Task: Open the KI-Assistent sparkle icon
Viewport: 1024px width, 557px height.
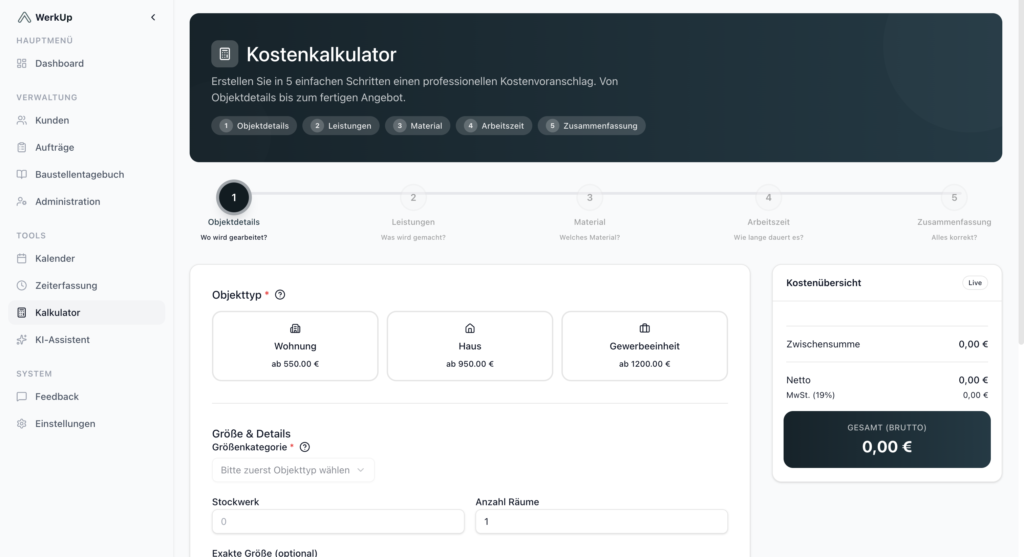Action: [x=23, y=339]
